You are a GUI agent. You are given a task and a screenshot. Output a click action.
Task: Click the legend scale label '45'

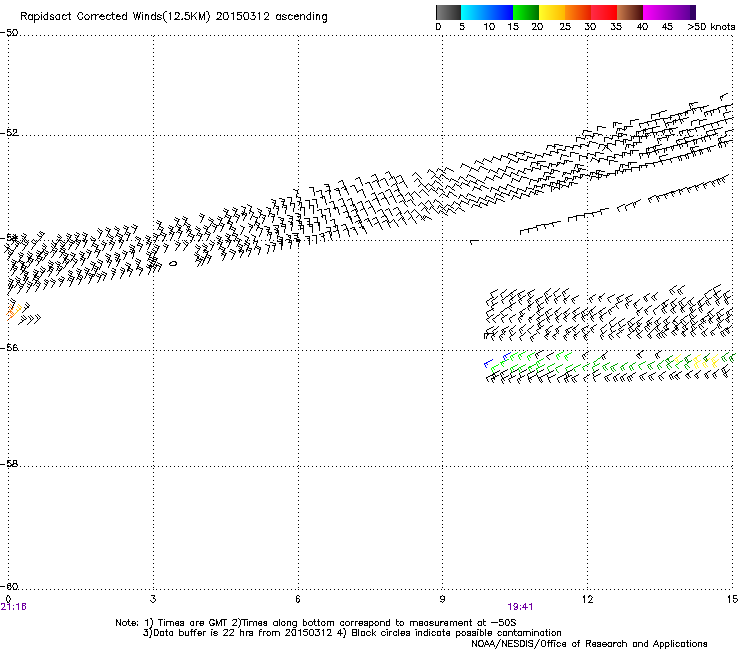[667, 27]
